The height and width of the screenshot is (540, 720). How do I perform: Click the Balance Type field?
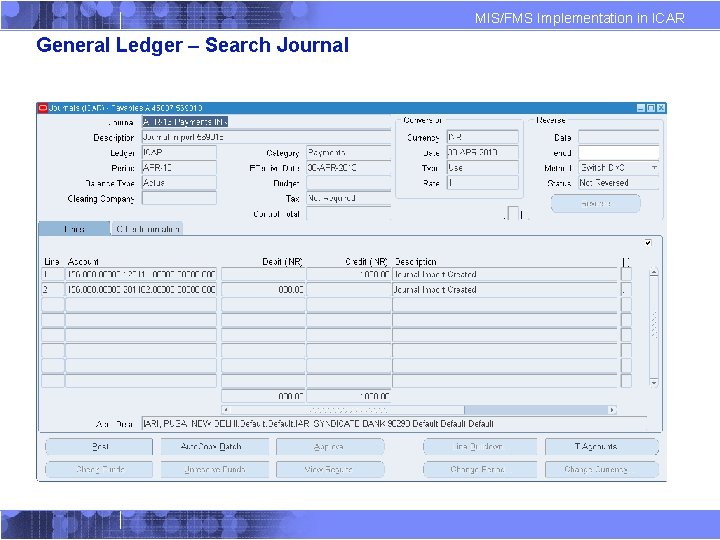coord(179,183)
